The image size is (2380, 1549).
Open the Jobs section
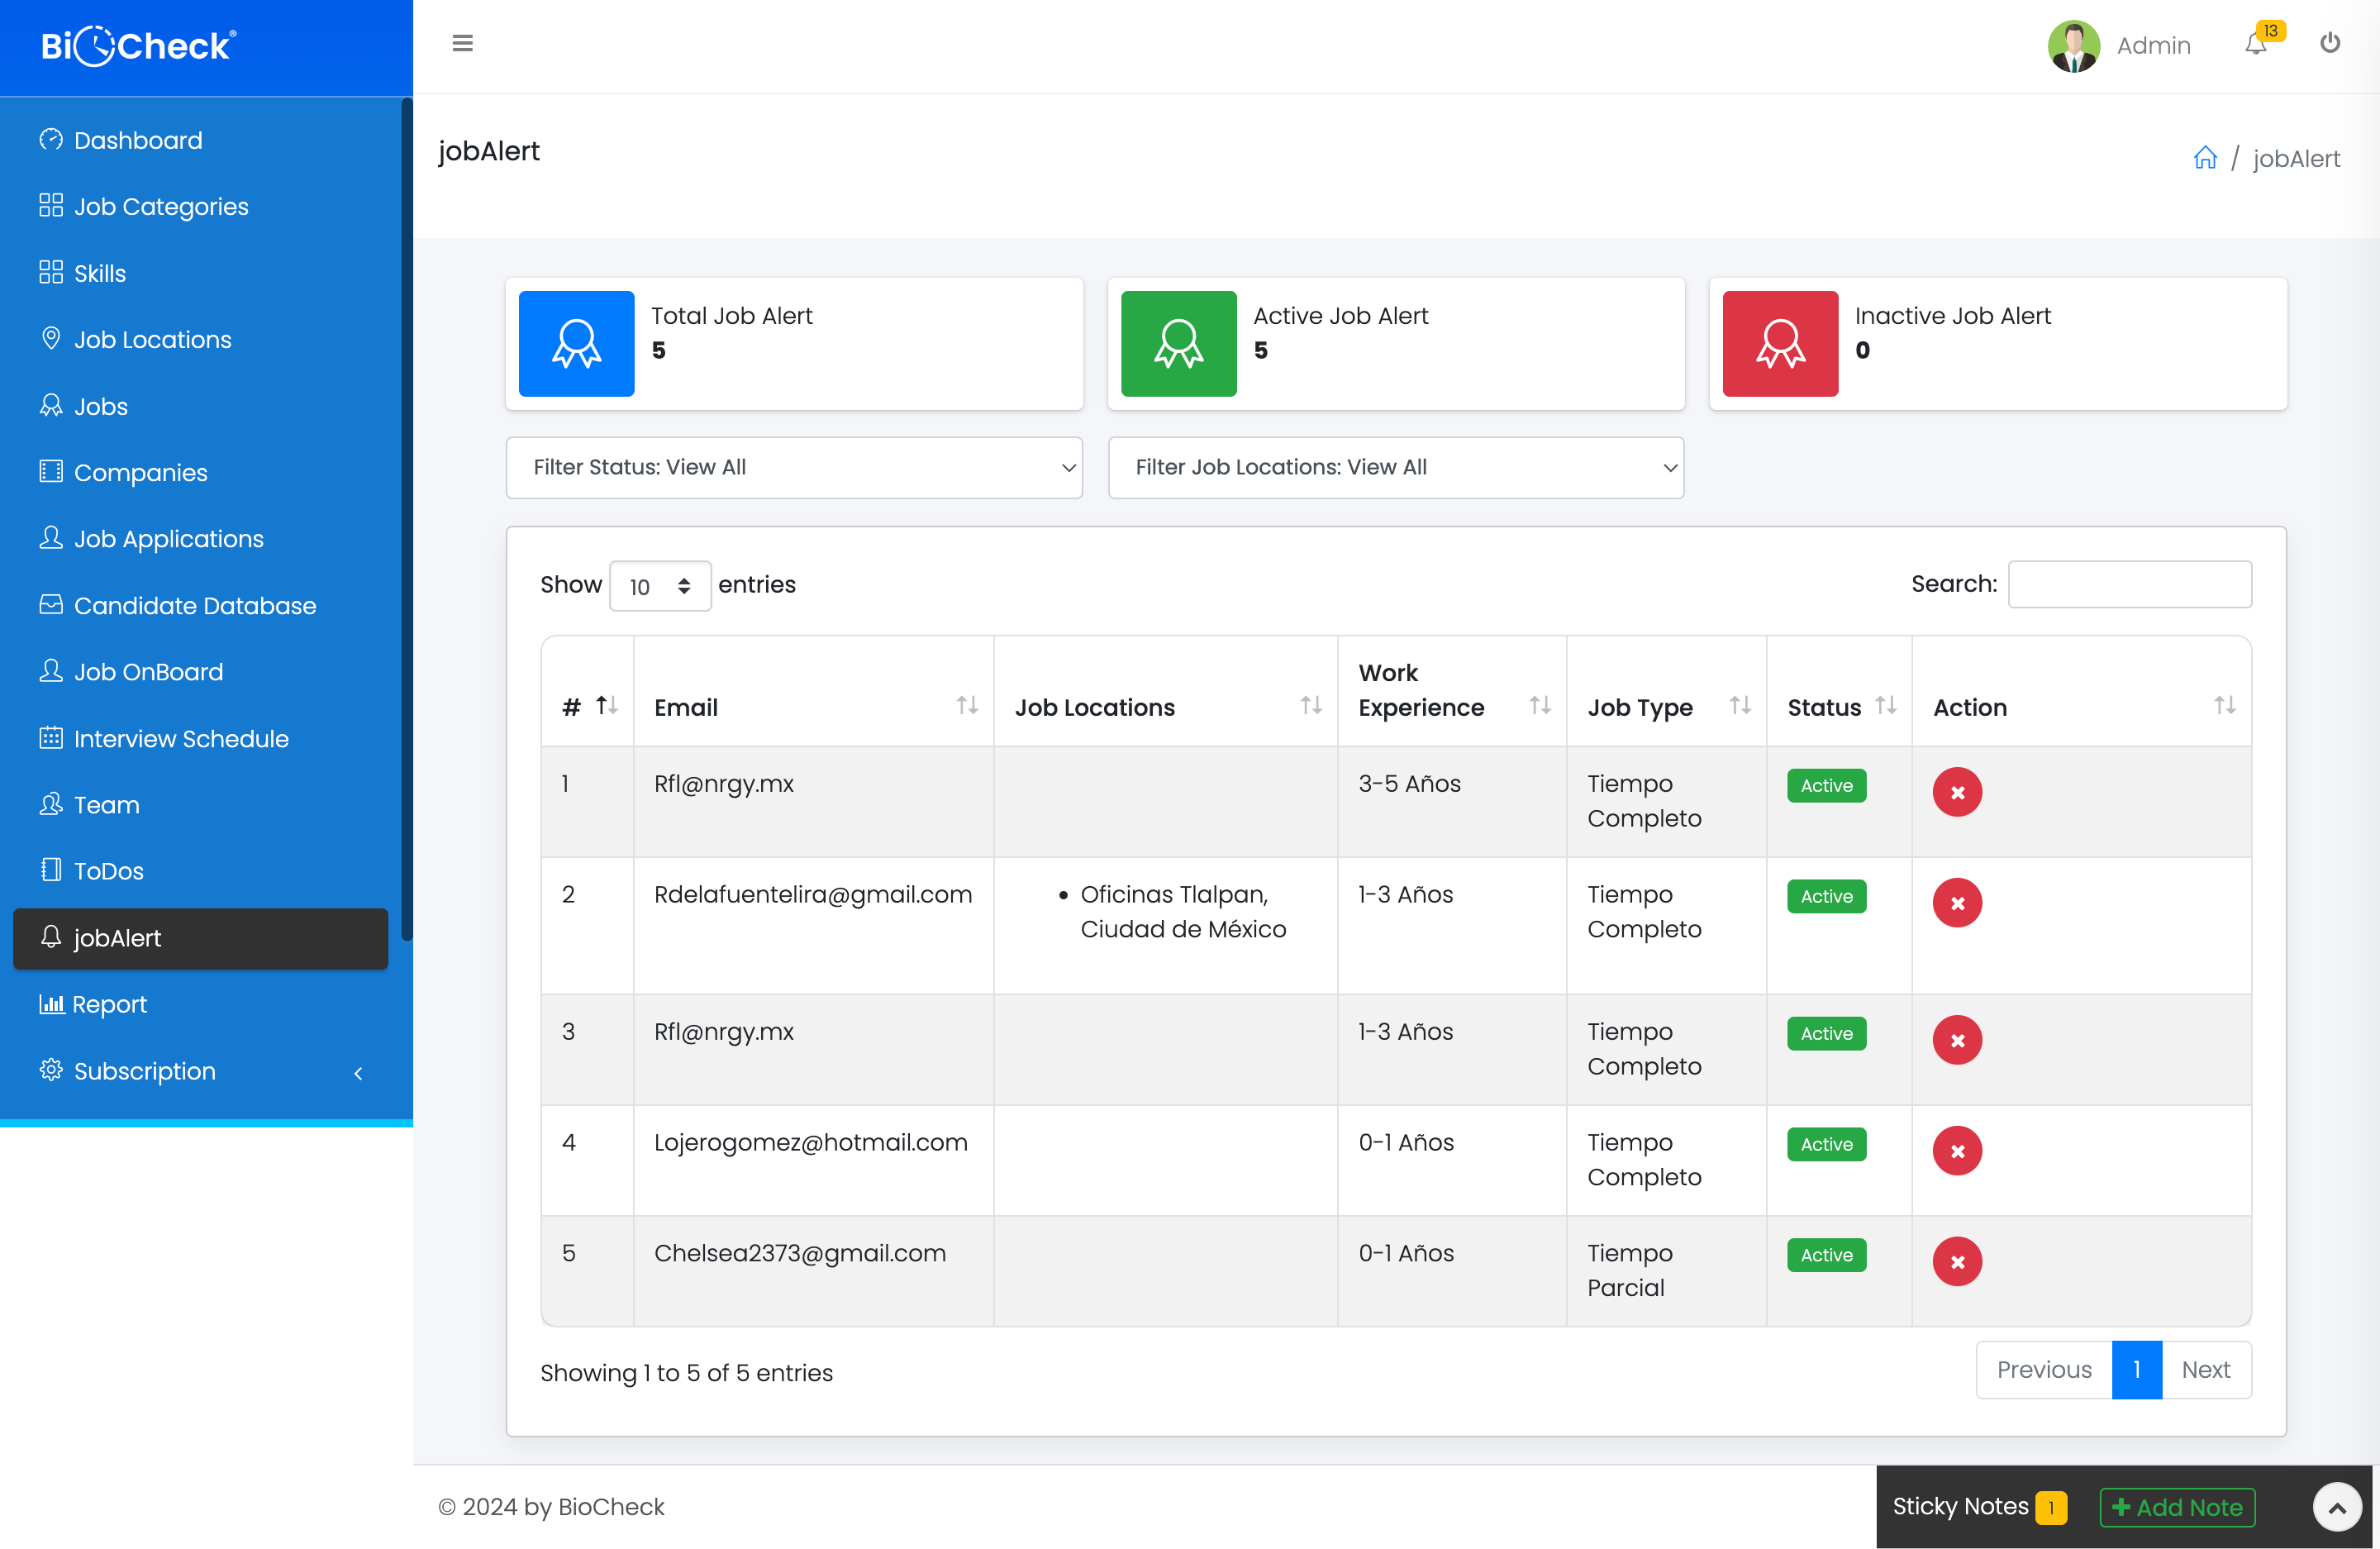coord(200,406)
